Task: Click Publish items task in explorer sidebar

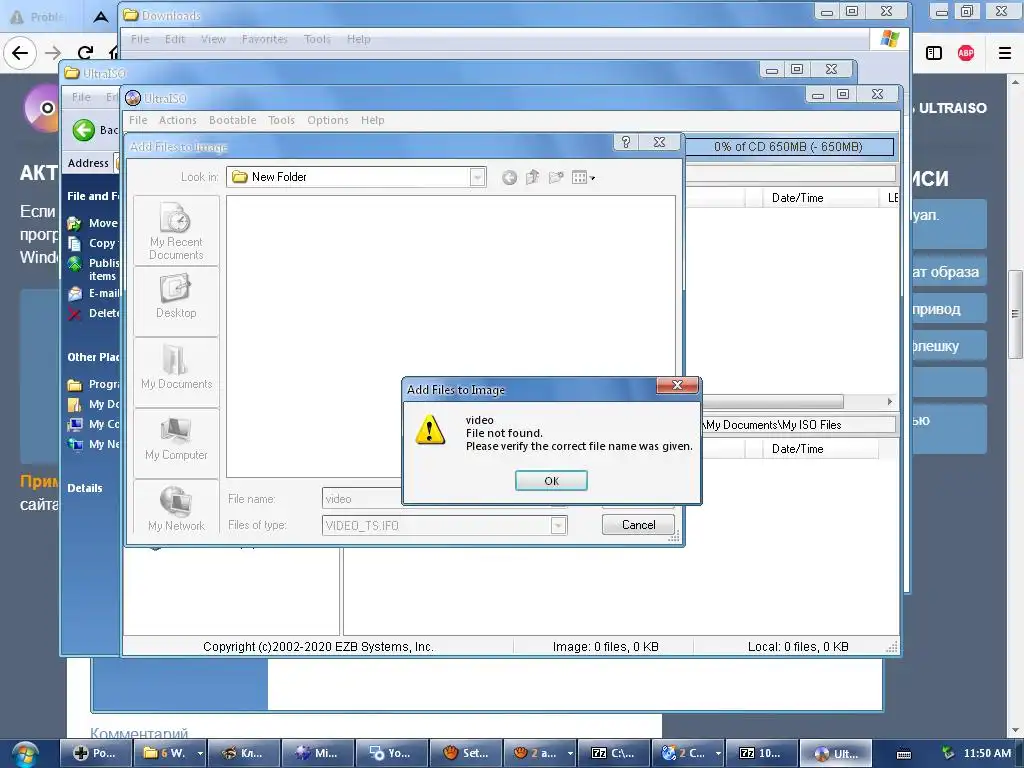Action: (95, 269)
